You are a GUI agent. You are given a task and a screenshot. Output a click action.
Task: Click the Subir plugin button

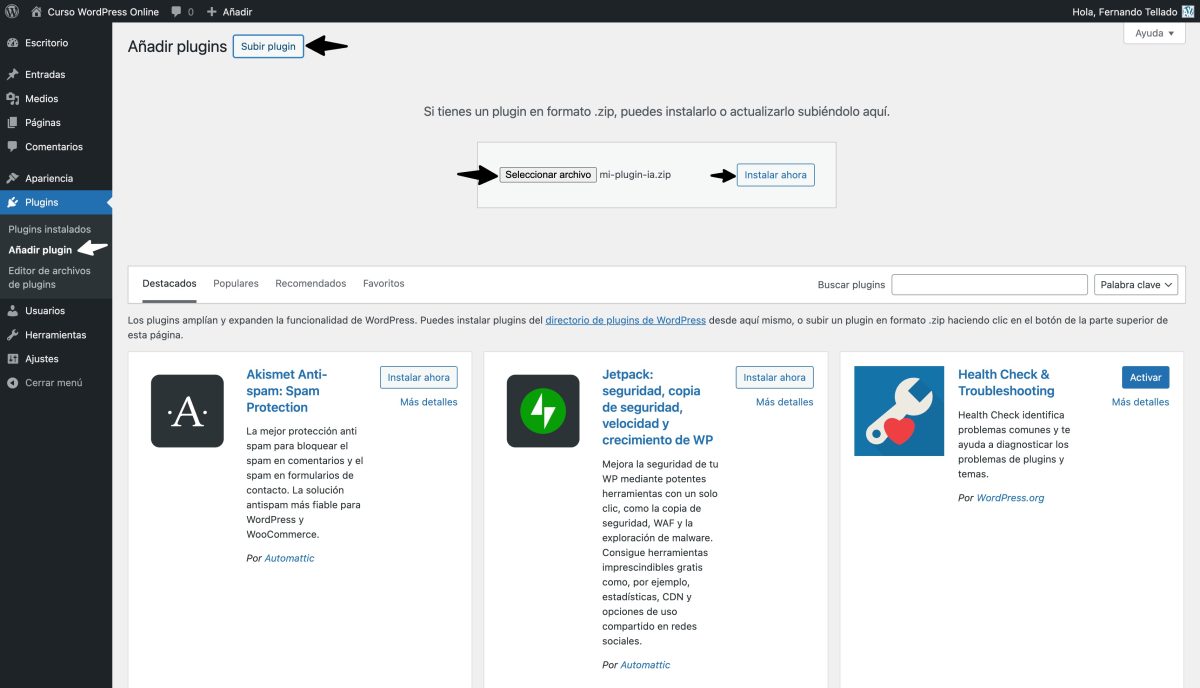pyautogui.click(x=268, y=45)
